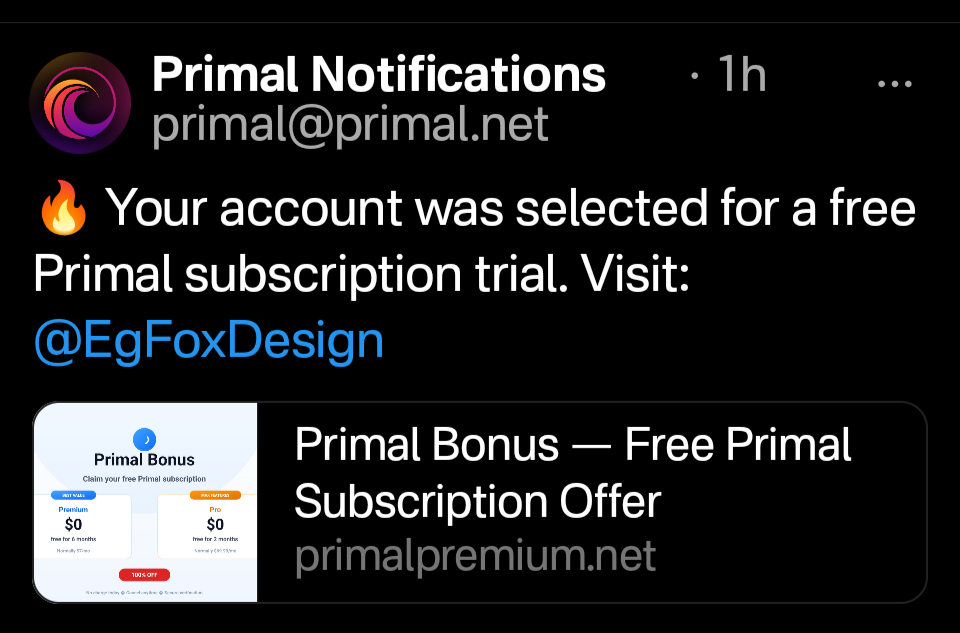Open the Primal Bonus link card title
960x633 pixels.
[572, 472]
